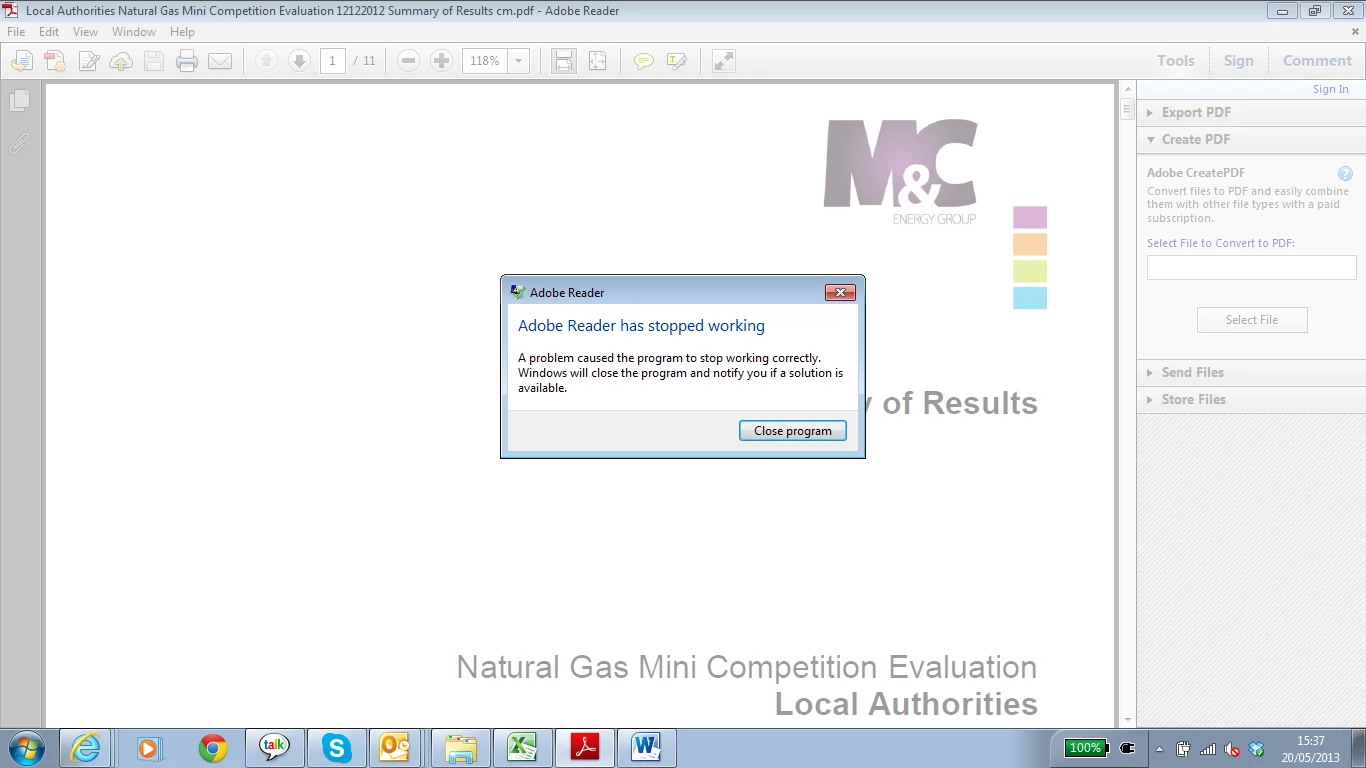Click the fit width scrolling mode icon
The width and height of the screenshot is (1366, 768).
point(564,61)
